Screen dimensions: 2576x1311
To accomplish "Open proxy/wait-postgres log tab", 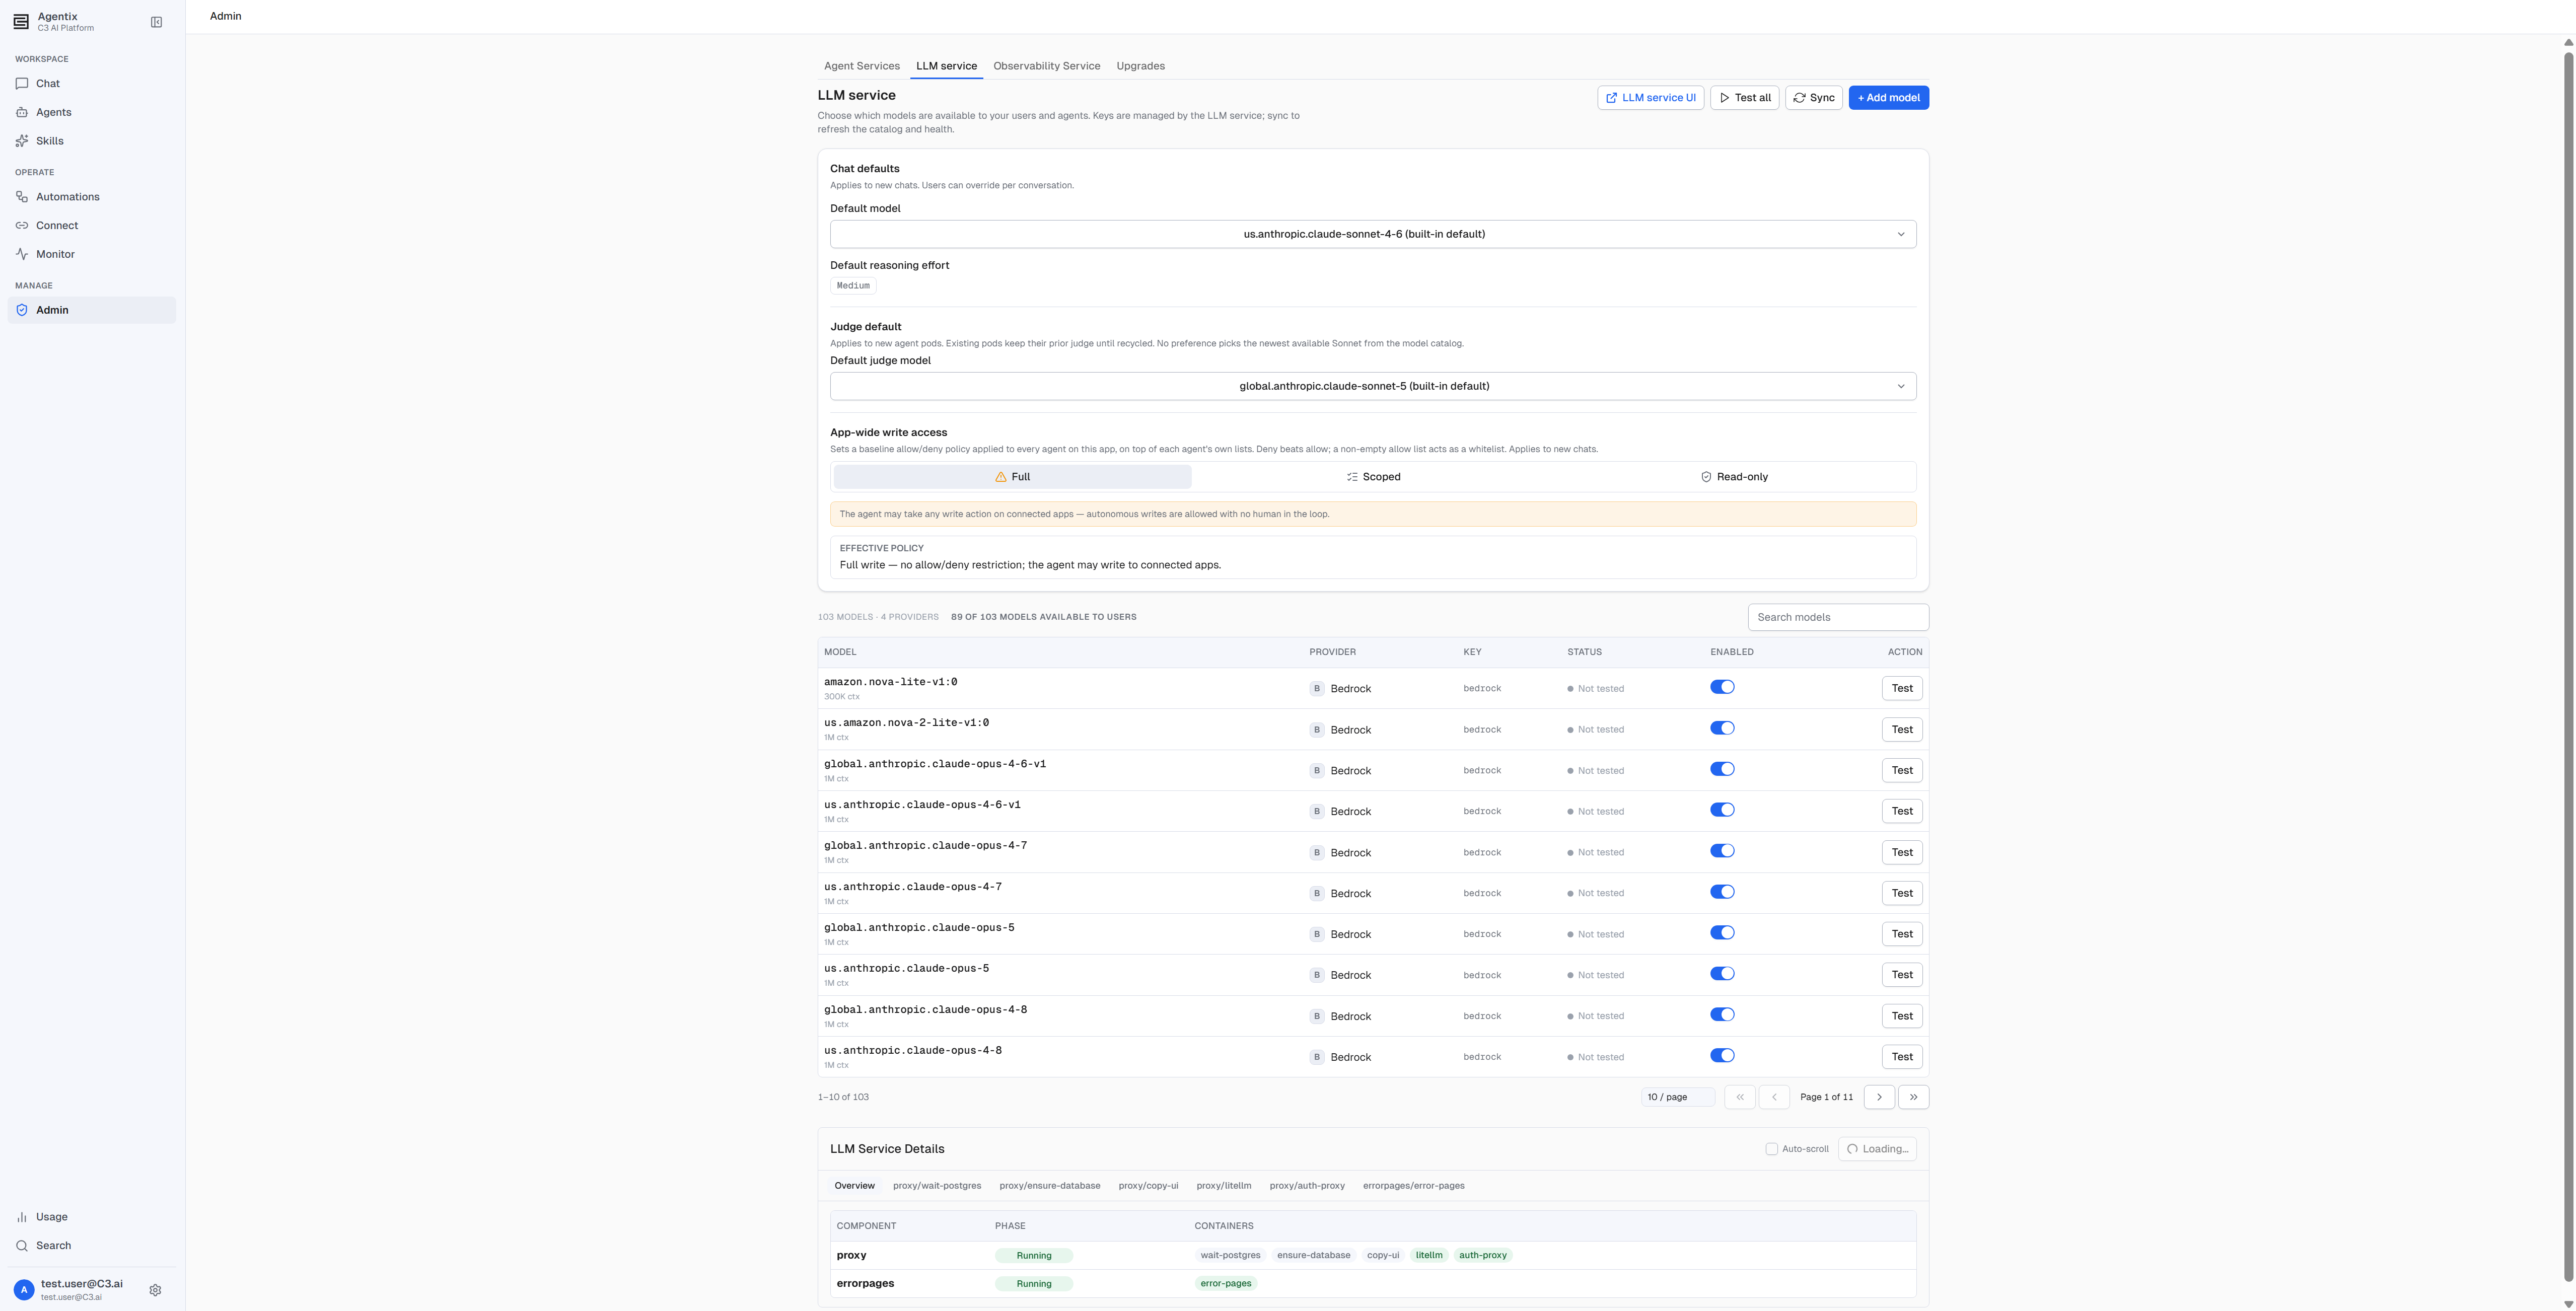I will tap(937, 1186).
